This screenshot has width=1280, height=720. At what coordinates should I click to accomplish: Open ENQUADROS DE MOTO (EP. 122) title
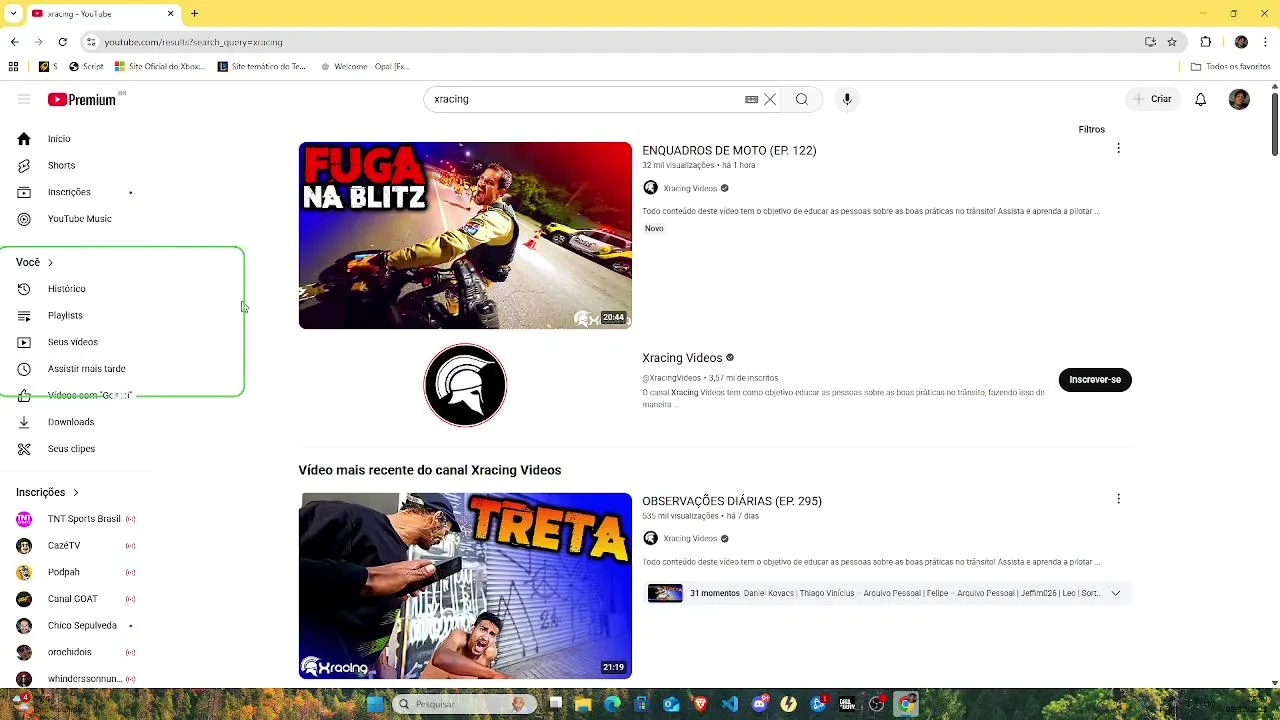(729, 150)
